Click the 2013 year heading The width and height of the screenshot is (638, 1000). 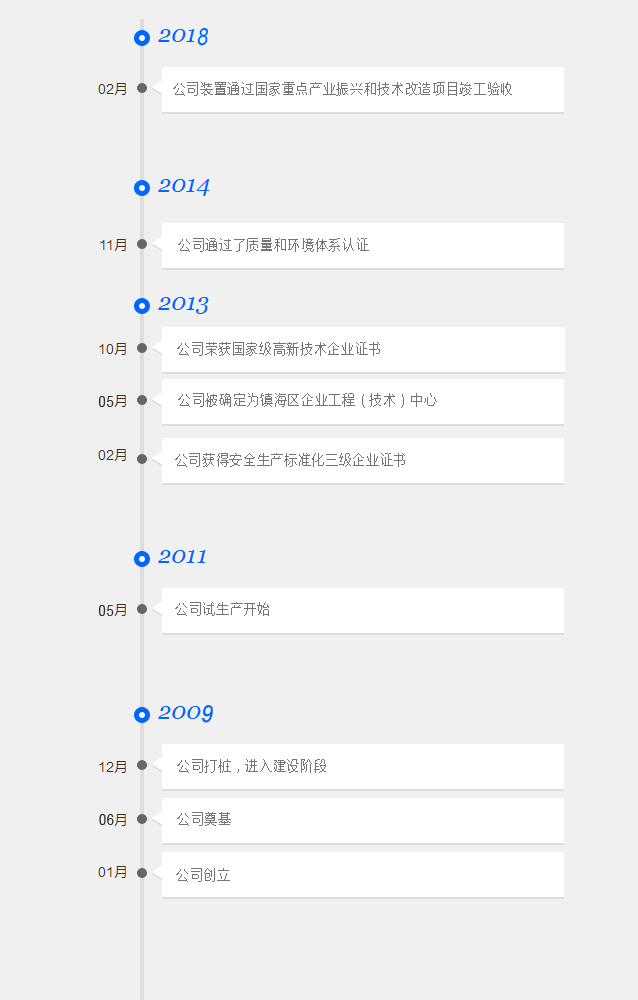[x=183, y=304]
